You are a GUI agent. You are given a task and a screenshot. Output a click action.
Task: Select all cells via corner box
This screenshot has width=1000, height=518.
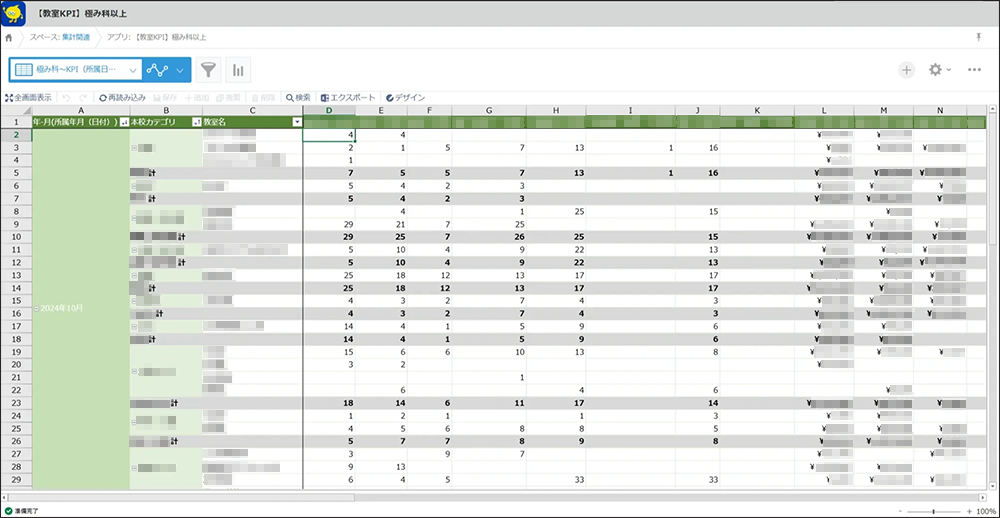pyautogui.click(x=16, y=110)
